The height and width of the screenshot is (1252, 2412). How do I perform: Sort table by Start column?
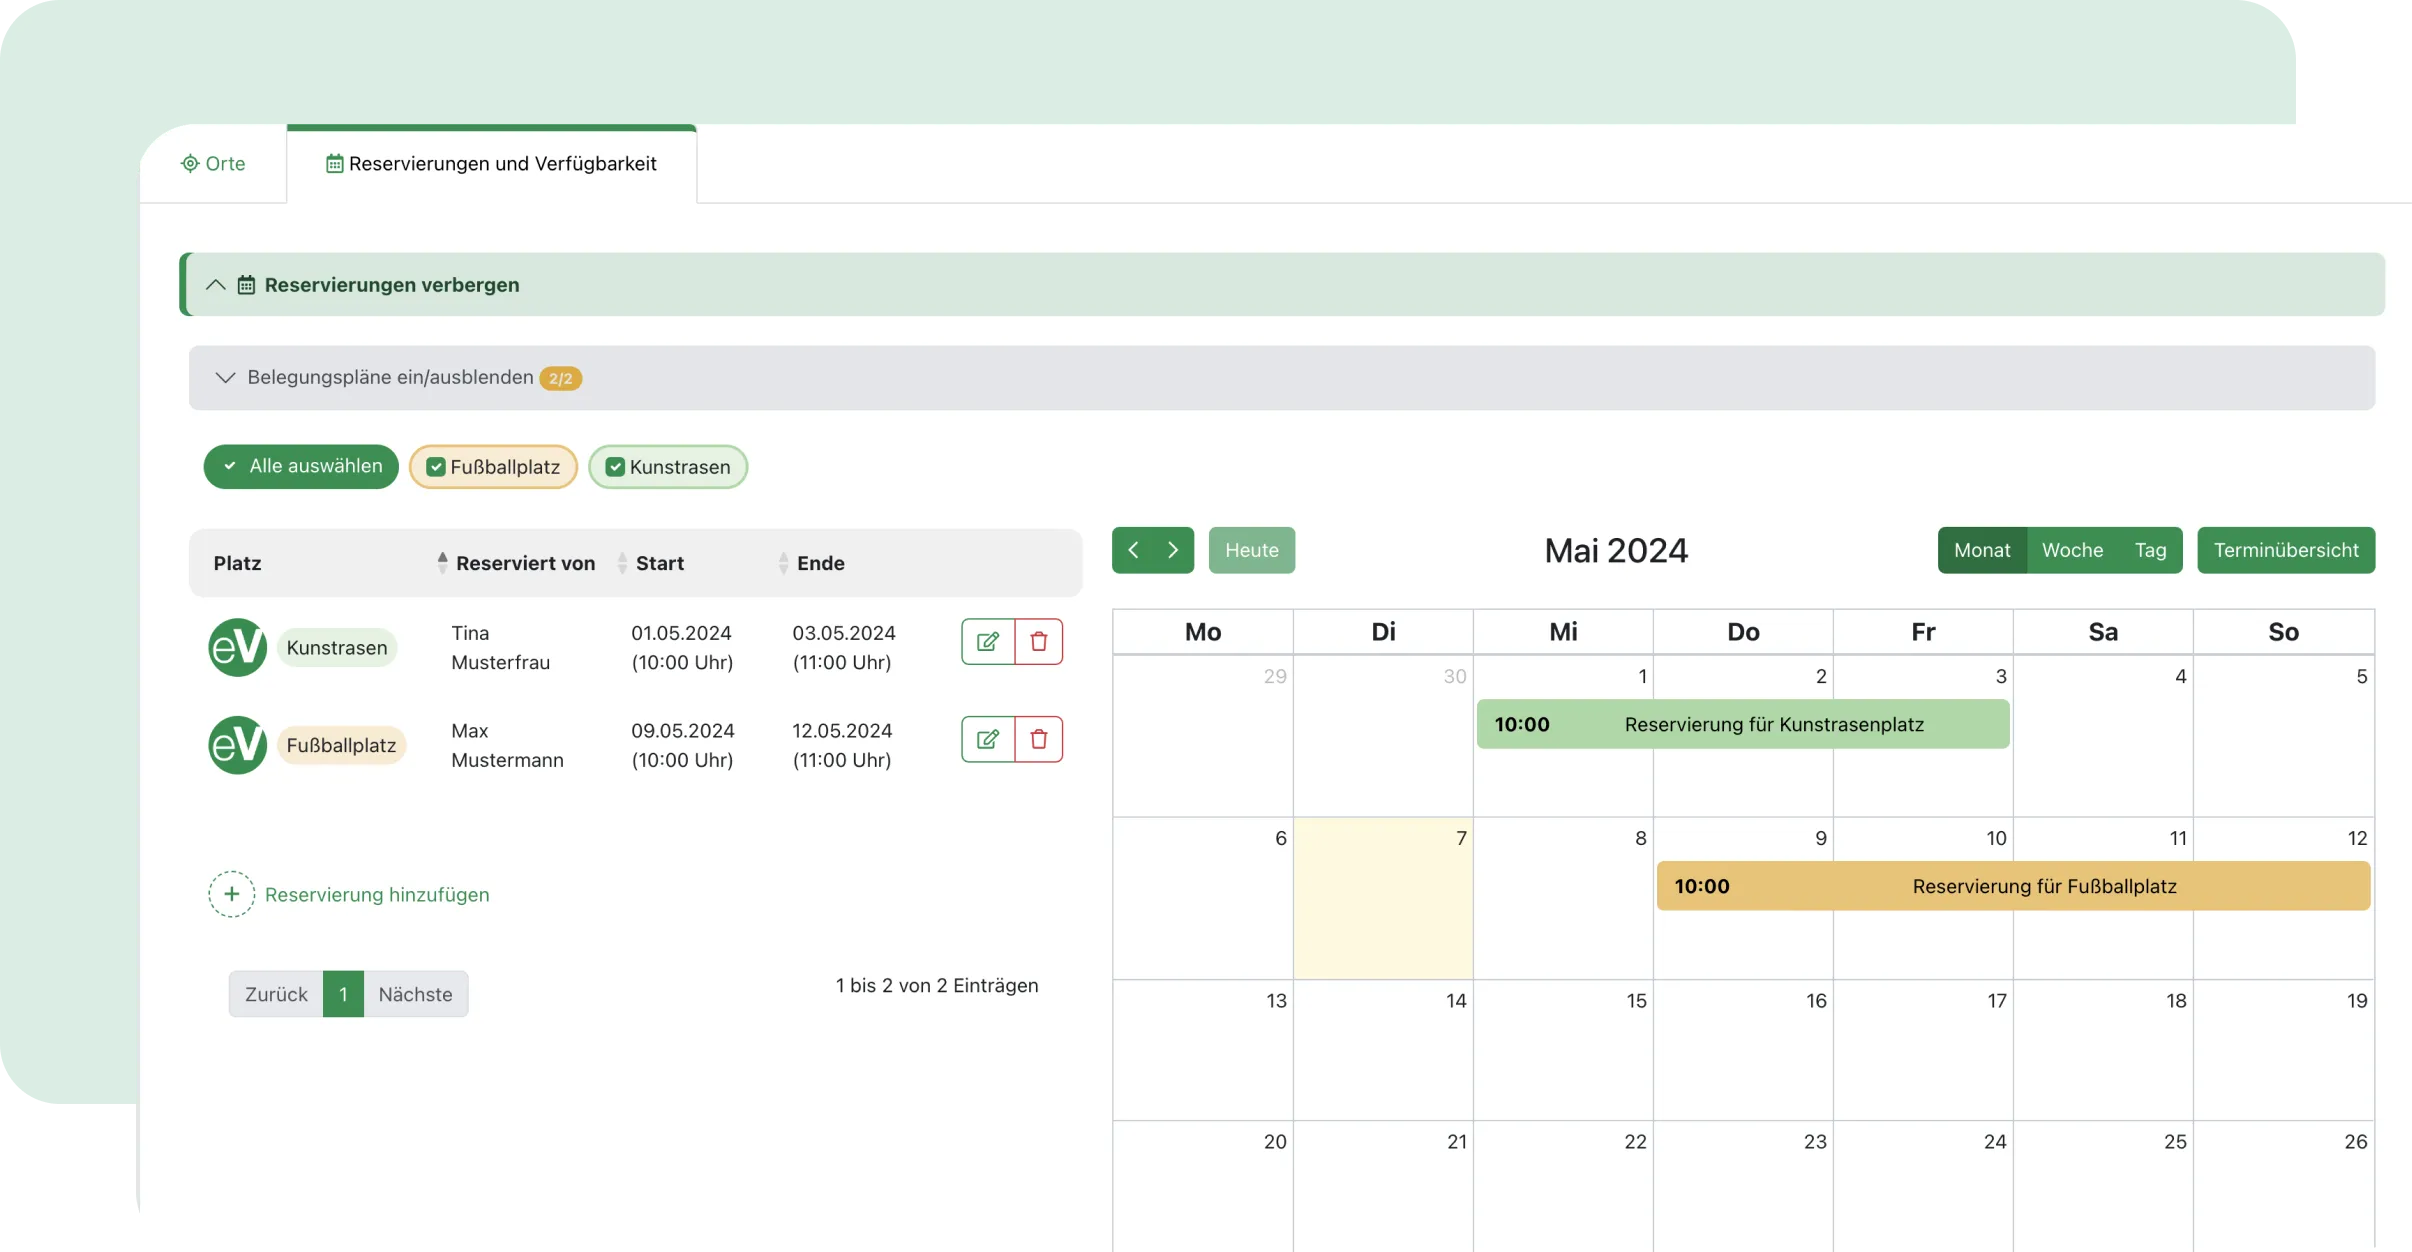tap(659, 563)
